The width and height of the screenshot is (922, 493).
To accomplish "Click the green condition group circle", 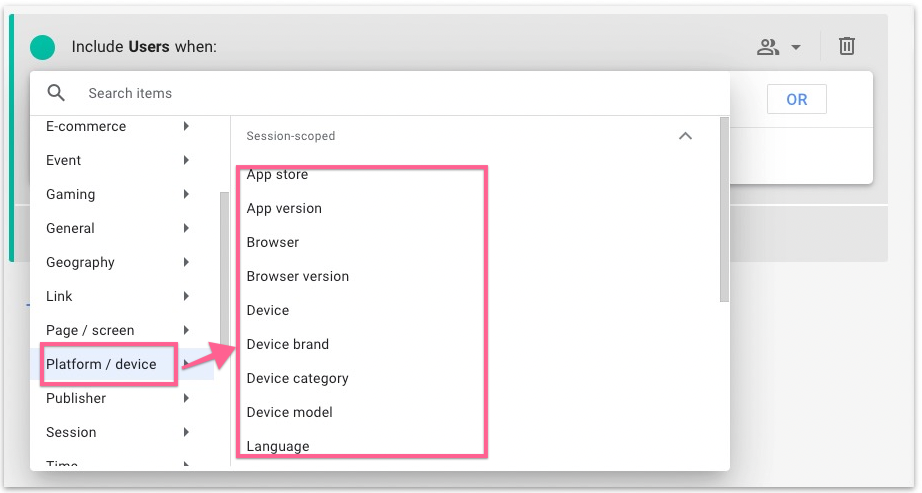I will pyautogui.click(x=42, y=47).
